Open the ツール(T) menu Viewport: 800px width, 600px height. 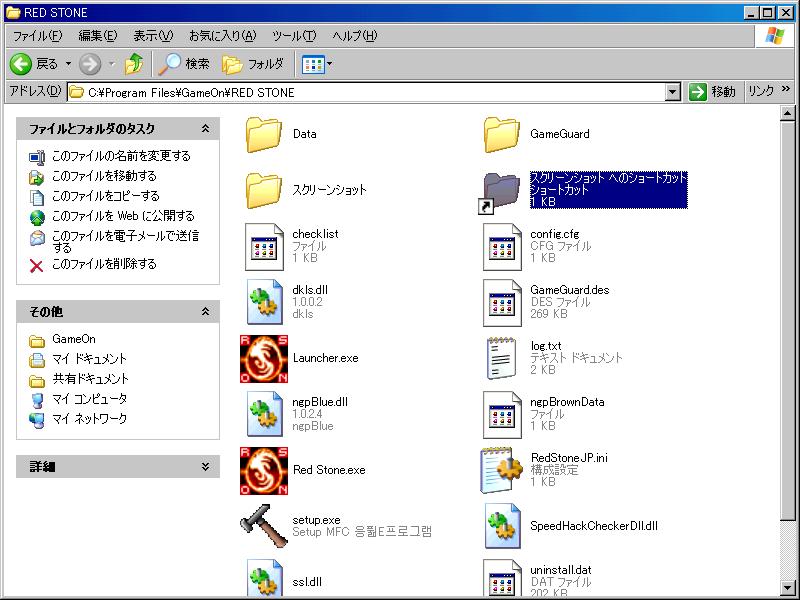click(x=294, y=36)
